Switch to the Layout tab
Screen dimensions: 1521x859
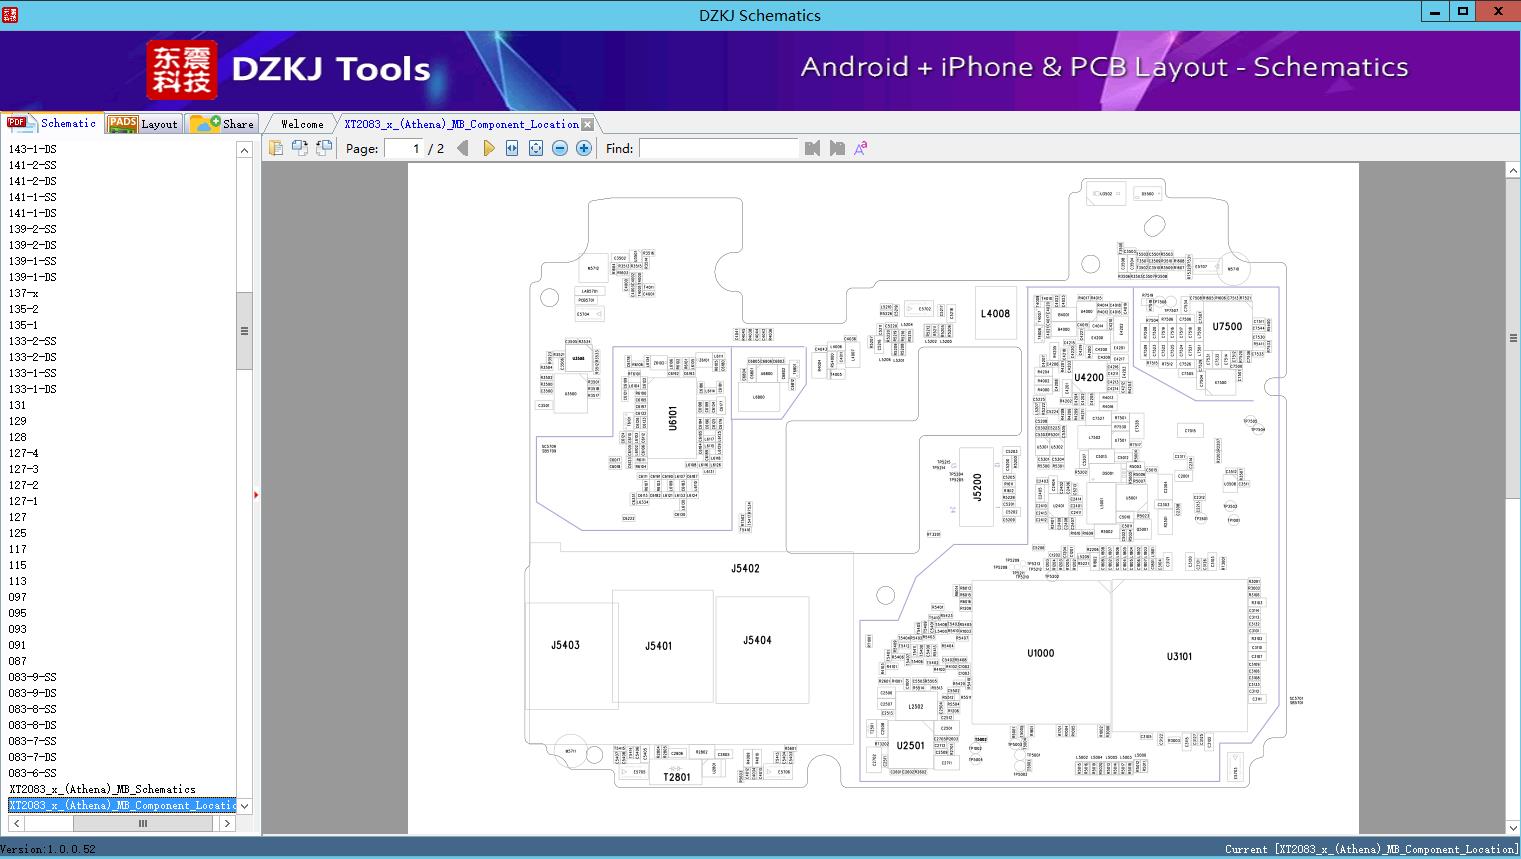coord(143,124)
